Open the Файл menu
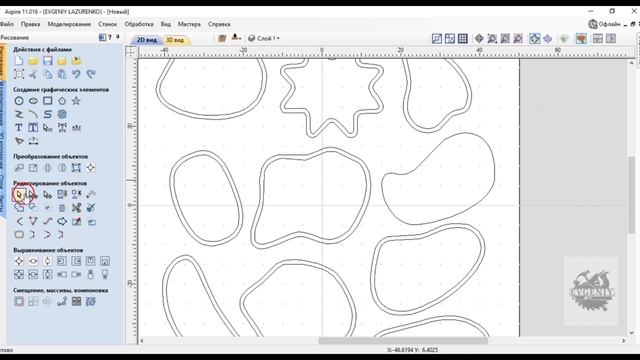Viewport: 640px width, 360px height. click(x=7, y=24)
